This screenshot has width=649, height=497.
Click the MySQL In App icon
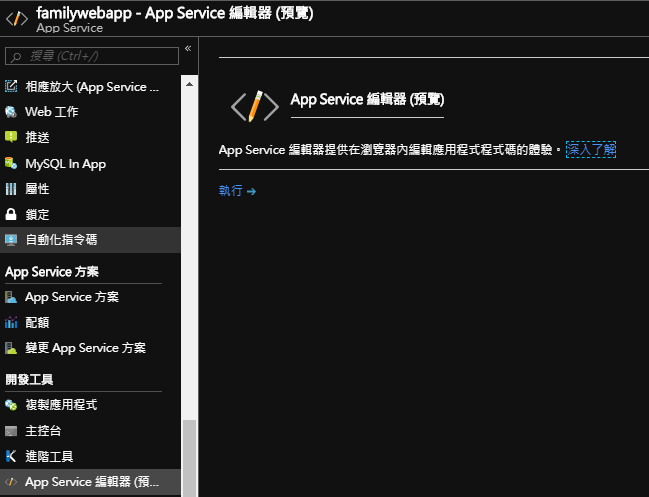11,163
